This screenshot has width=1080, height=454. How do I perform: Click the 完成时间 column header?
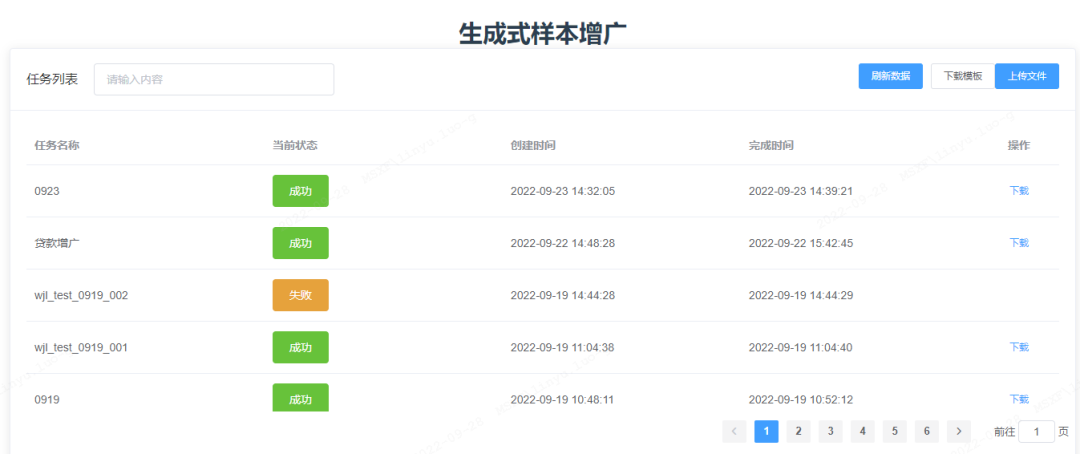(771, 145)
